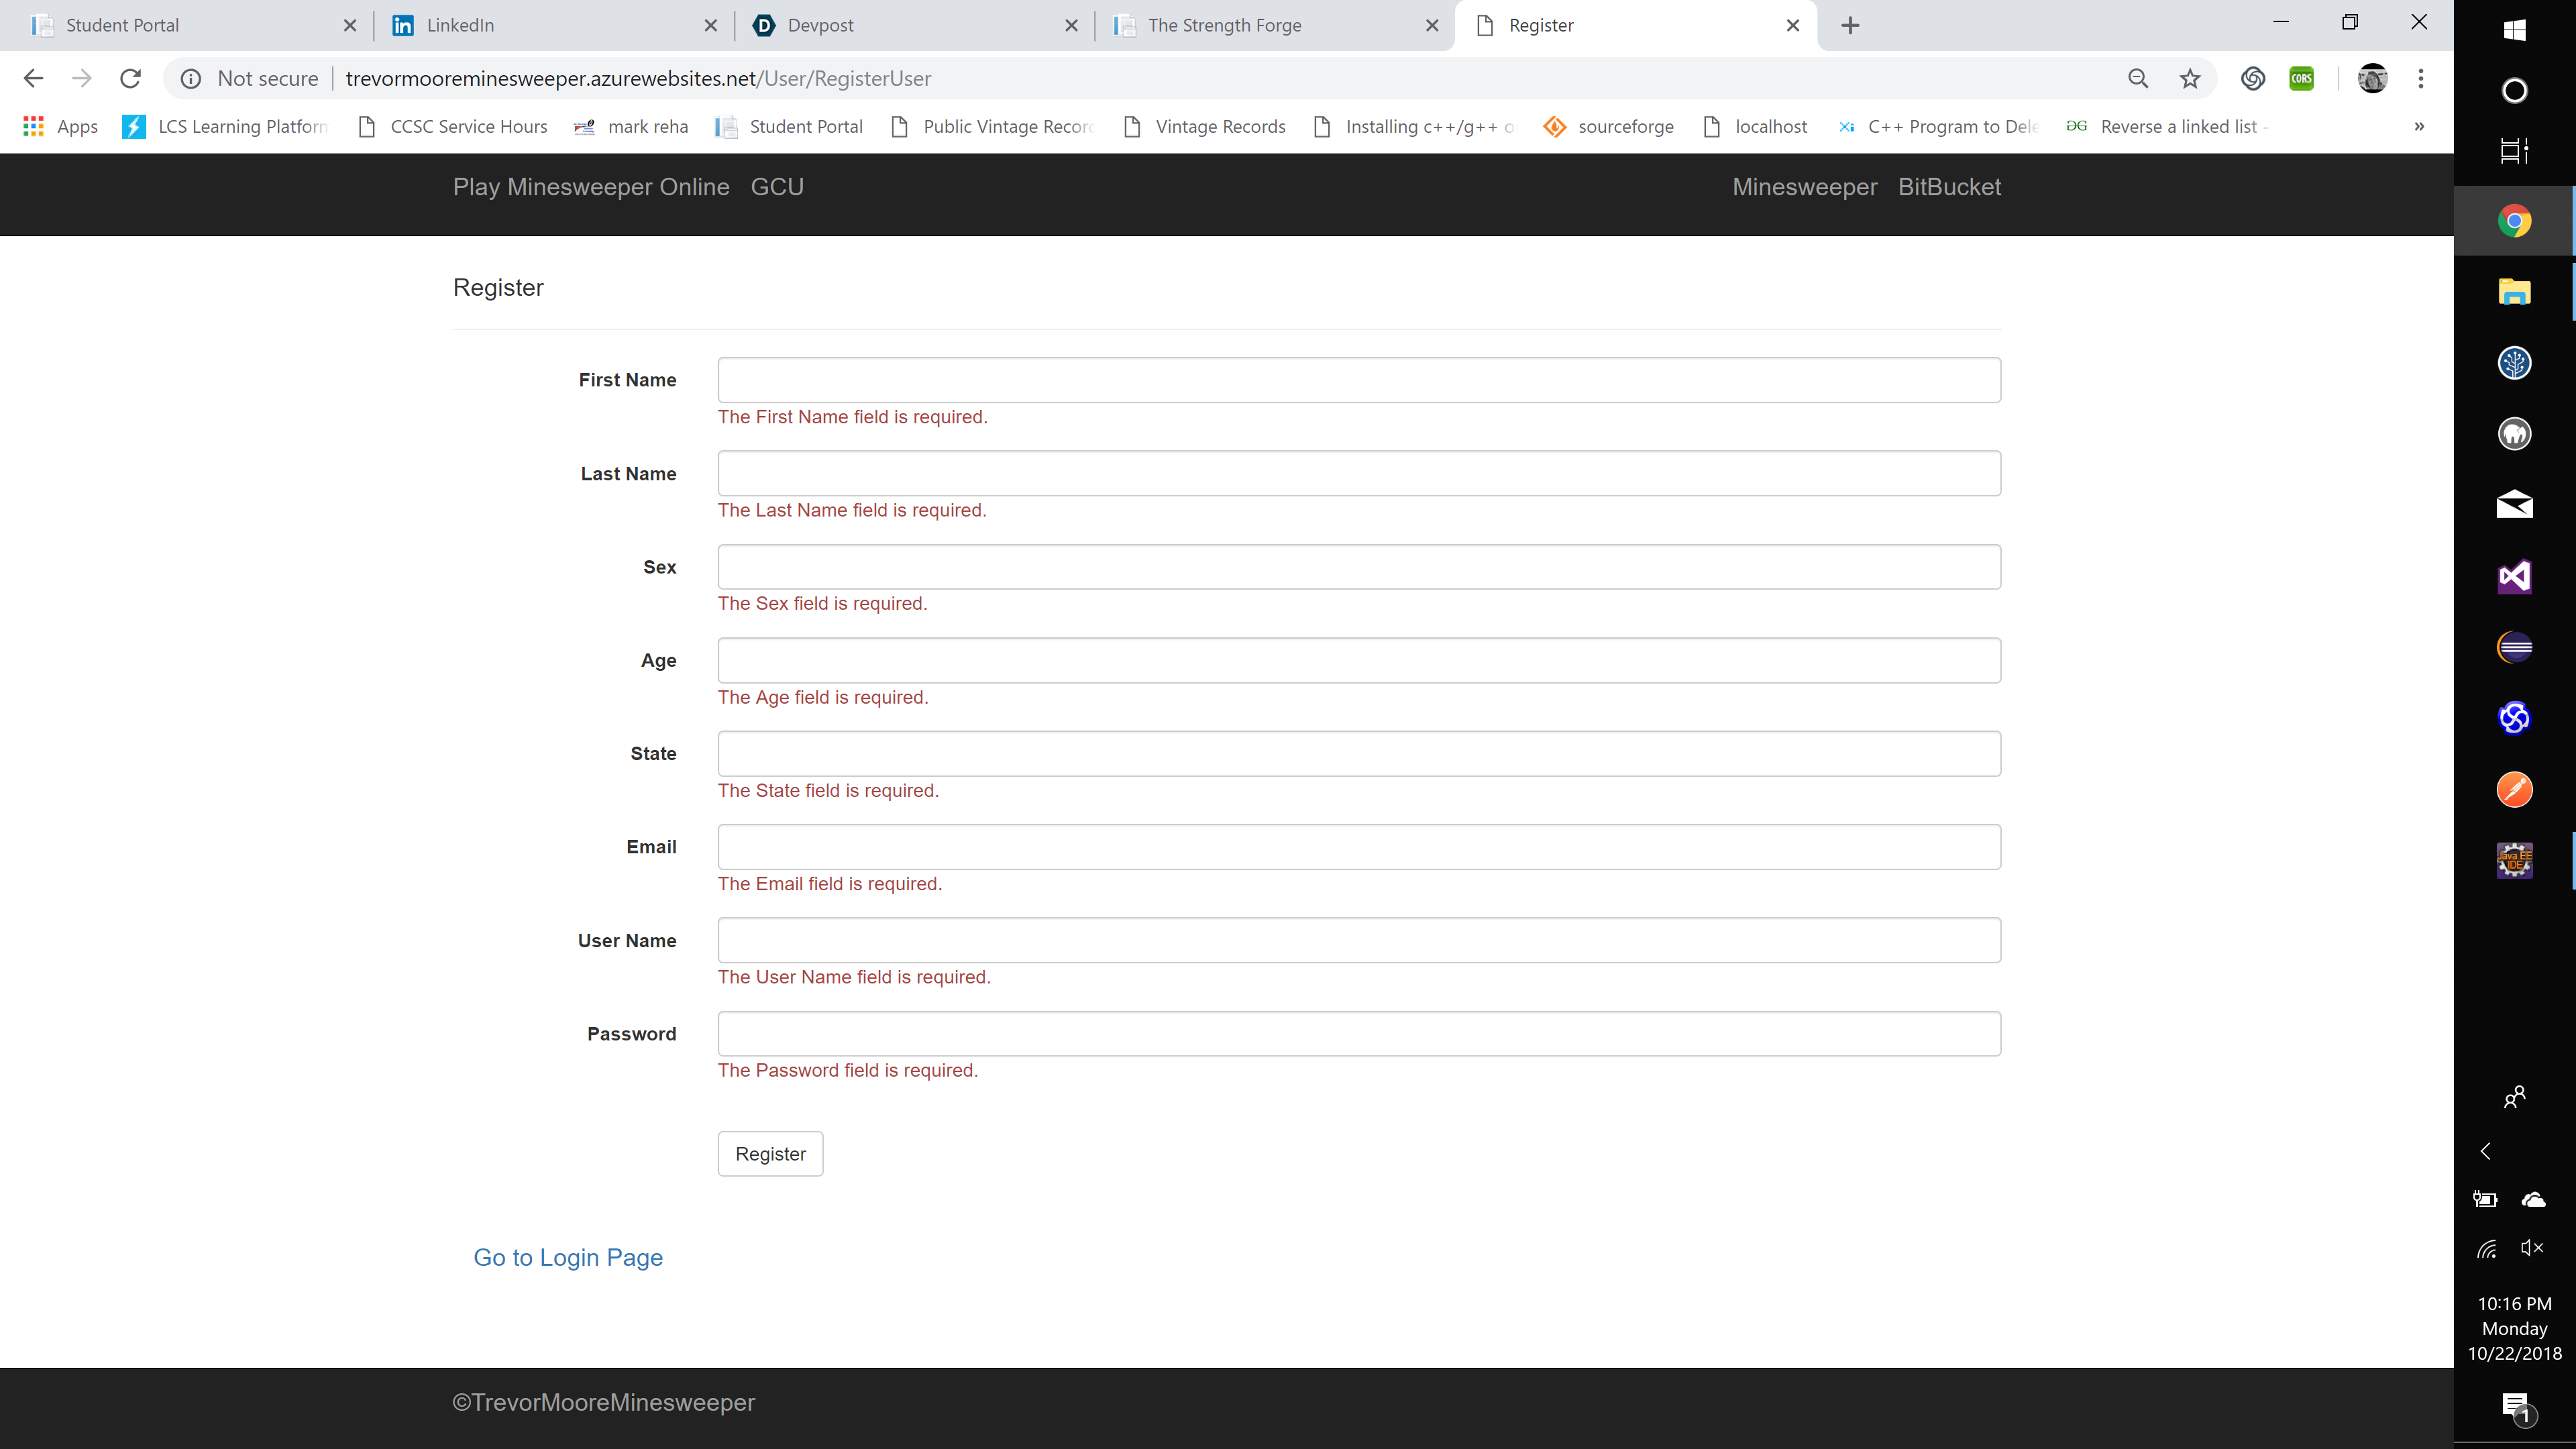
Task: Expand the system tray chevron
Action: pyautogui.click(x=2486, y=1151)
